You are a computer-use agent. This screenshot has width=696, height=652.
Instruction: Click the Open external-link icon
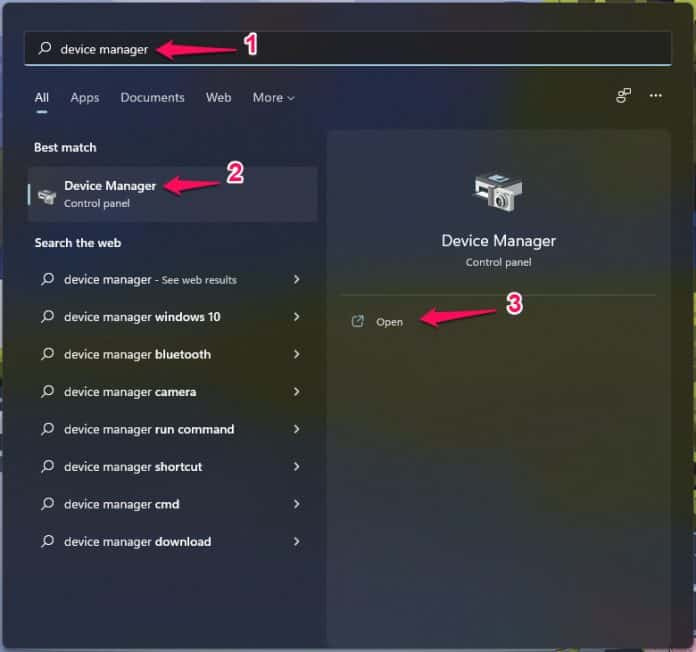tap(358, 321)
